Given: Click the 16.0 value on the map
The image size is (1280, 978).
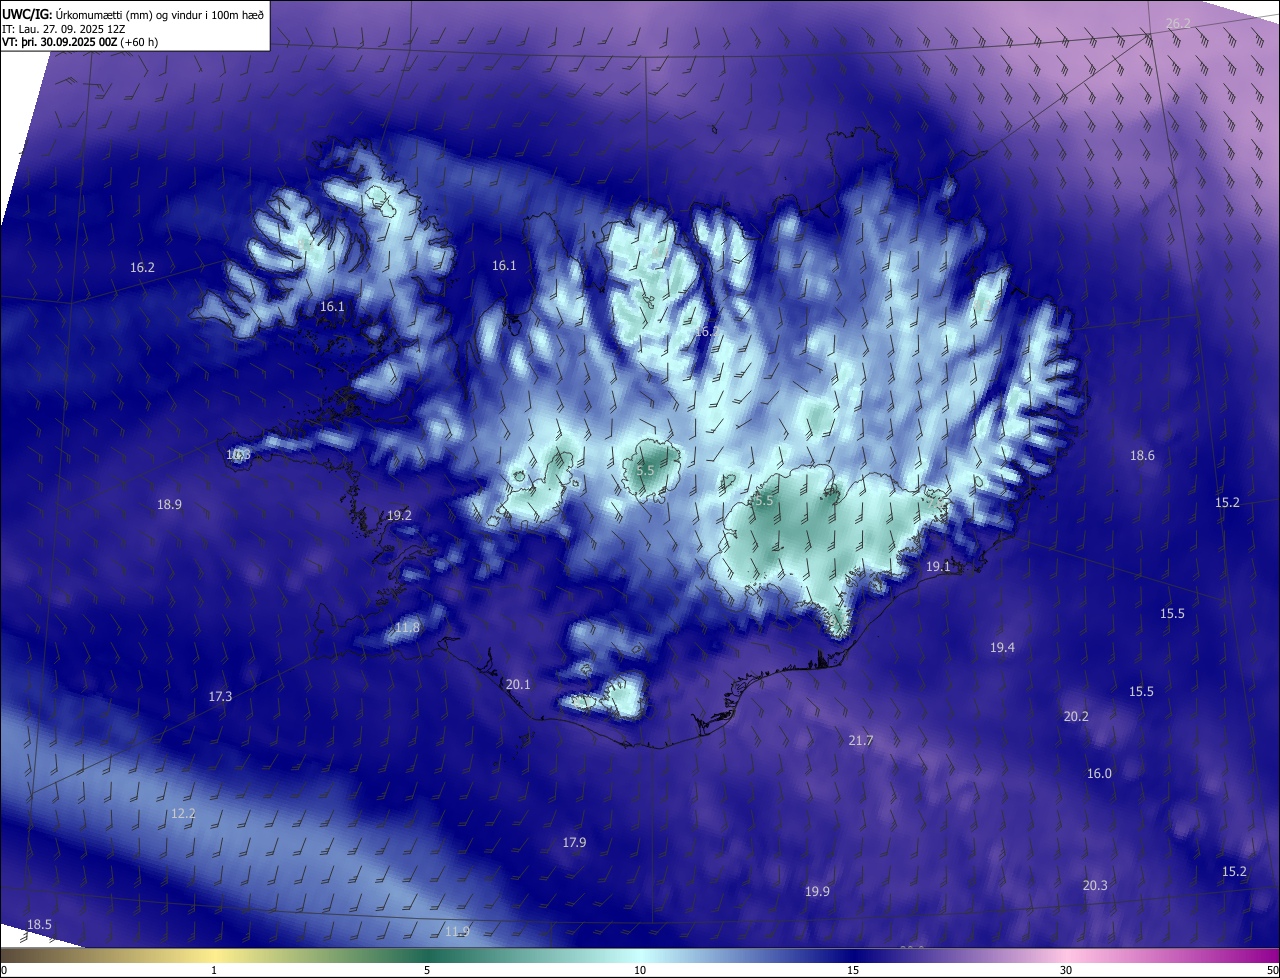Looking at the screenshot, I should click(x=1099, y=774).
